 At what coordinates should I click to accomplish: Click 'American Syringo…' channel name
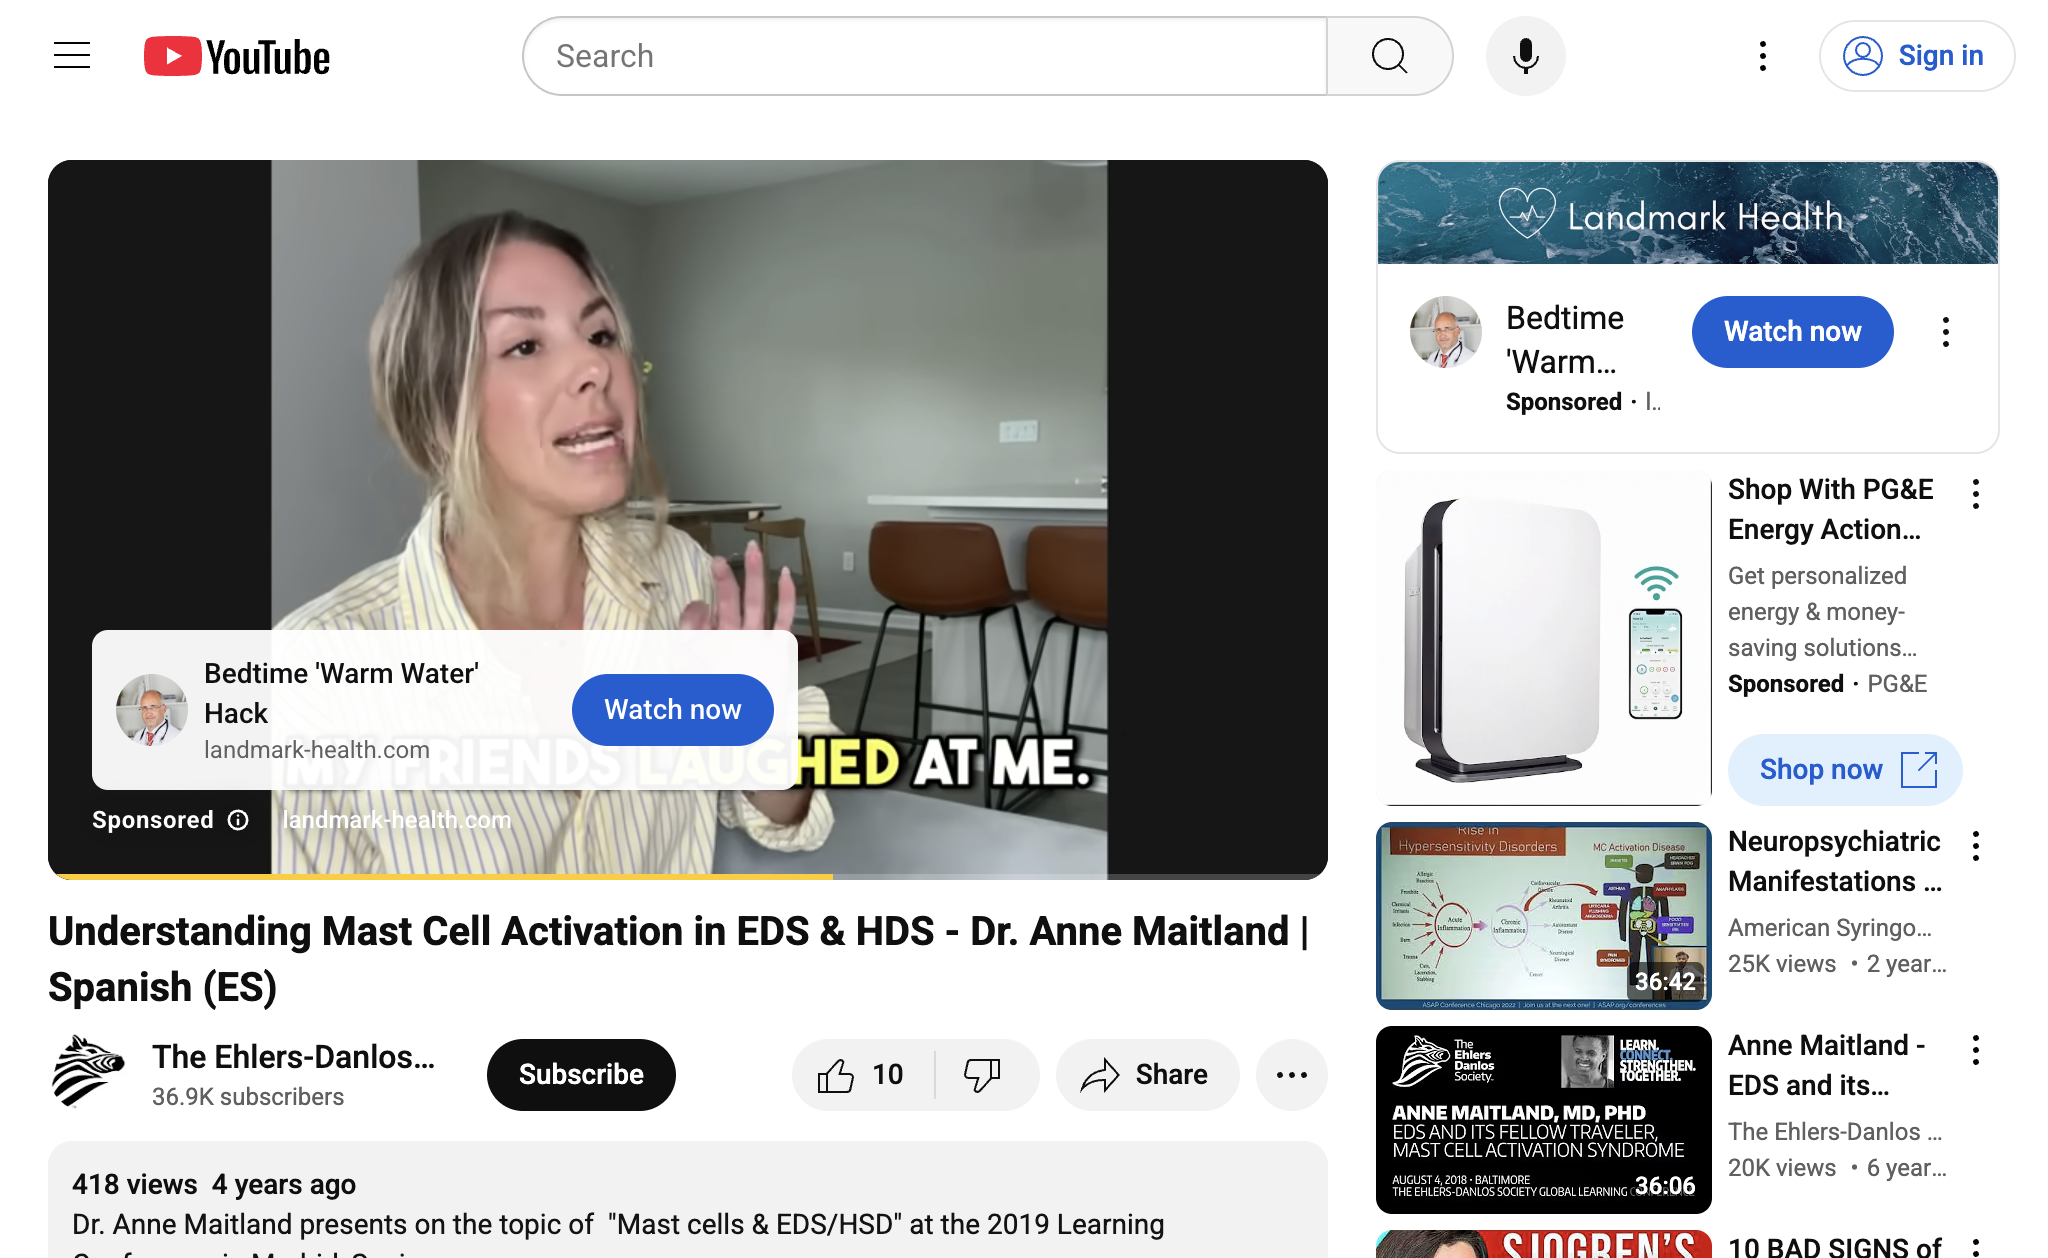(1829, 928)
